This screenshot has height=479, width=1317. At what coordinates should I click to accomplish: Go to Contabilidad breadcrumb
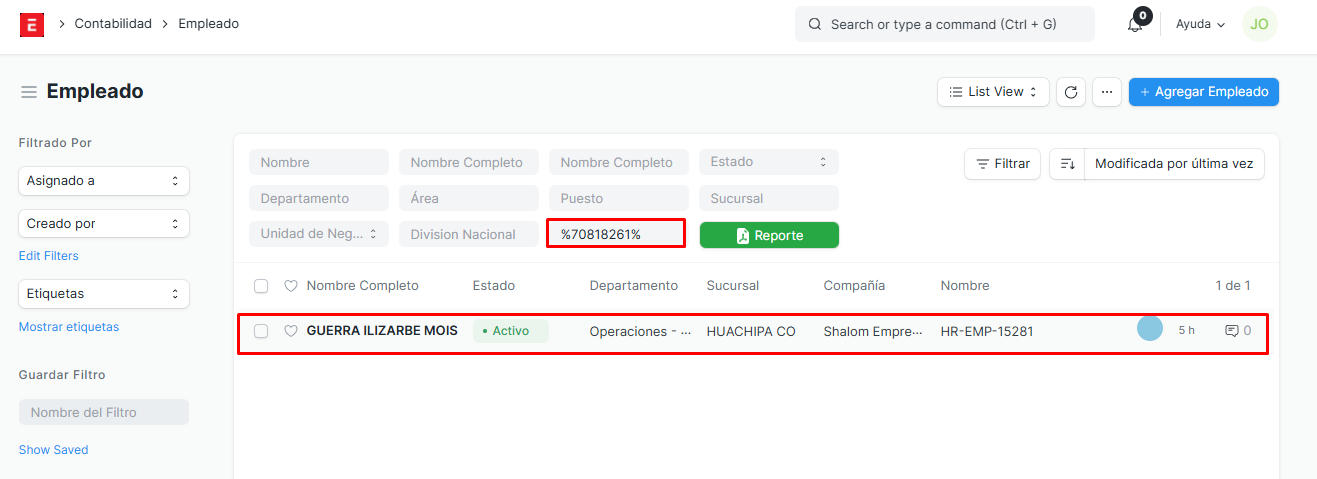tap(113, 23)
